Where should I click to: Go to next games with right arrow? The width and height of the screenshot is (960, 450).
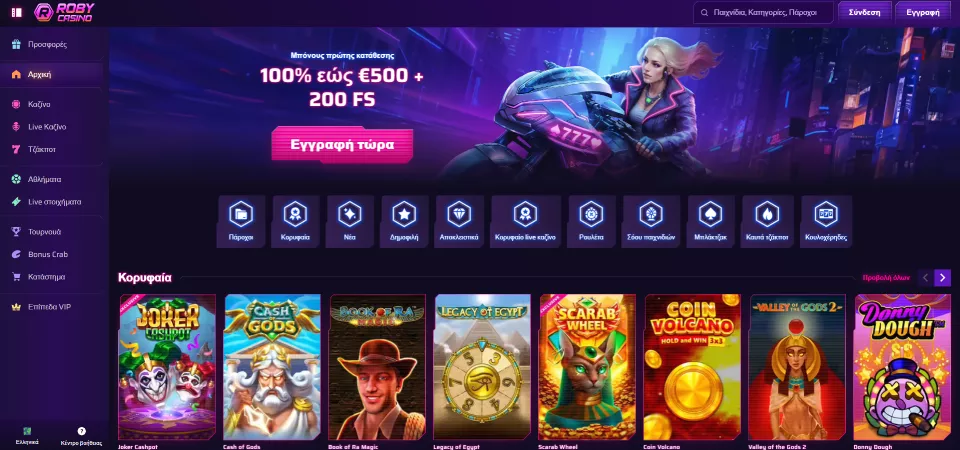943,277
